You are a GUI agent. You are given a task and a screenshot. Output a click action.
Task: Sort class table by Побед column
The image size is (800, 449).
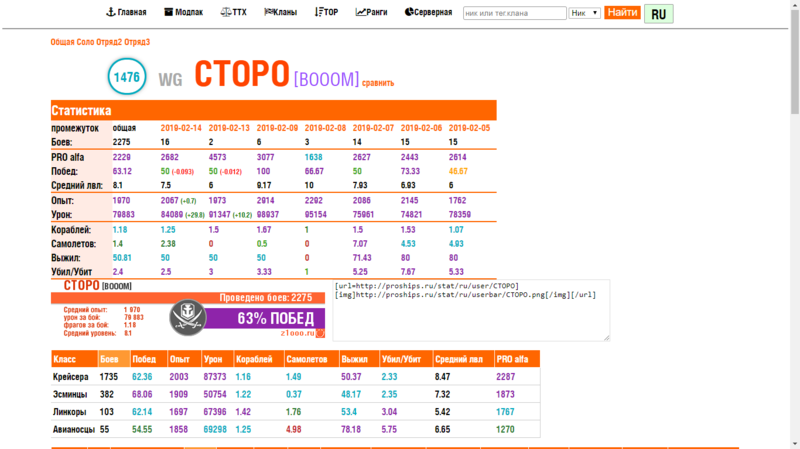pyautogui.click(x=144, y=358)
